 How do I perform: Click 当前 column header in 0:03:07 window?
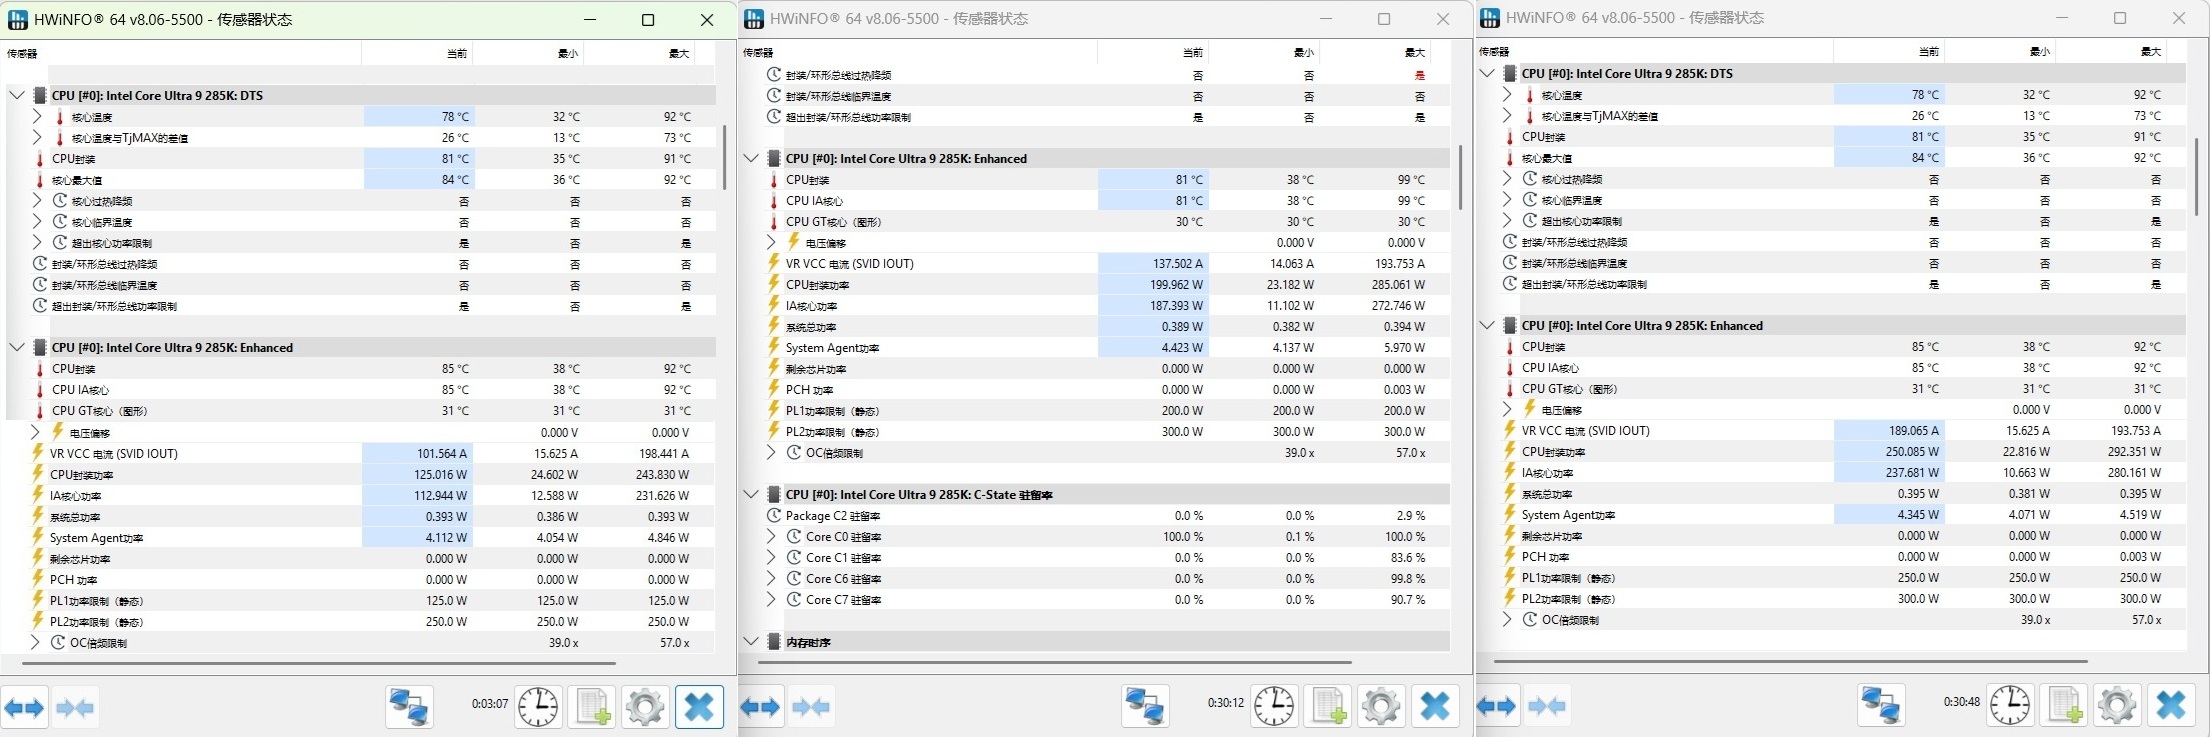(417, 53)
